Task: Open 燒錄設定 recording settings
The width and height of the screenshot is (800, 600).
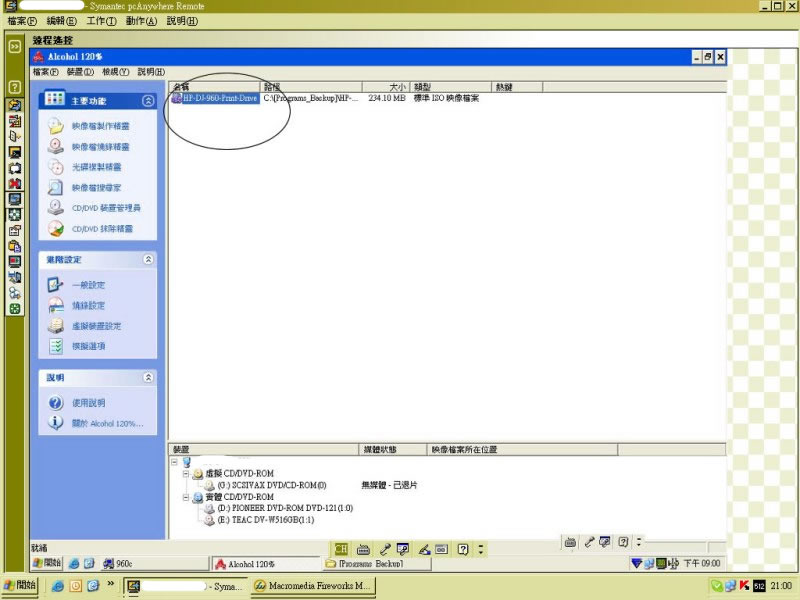Action: coord(76,305)
